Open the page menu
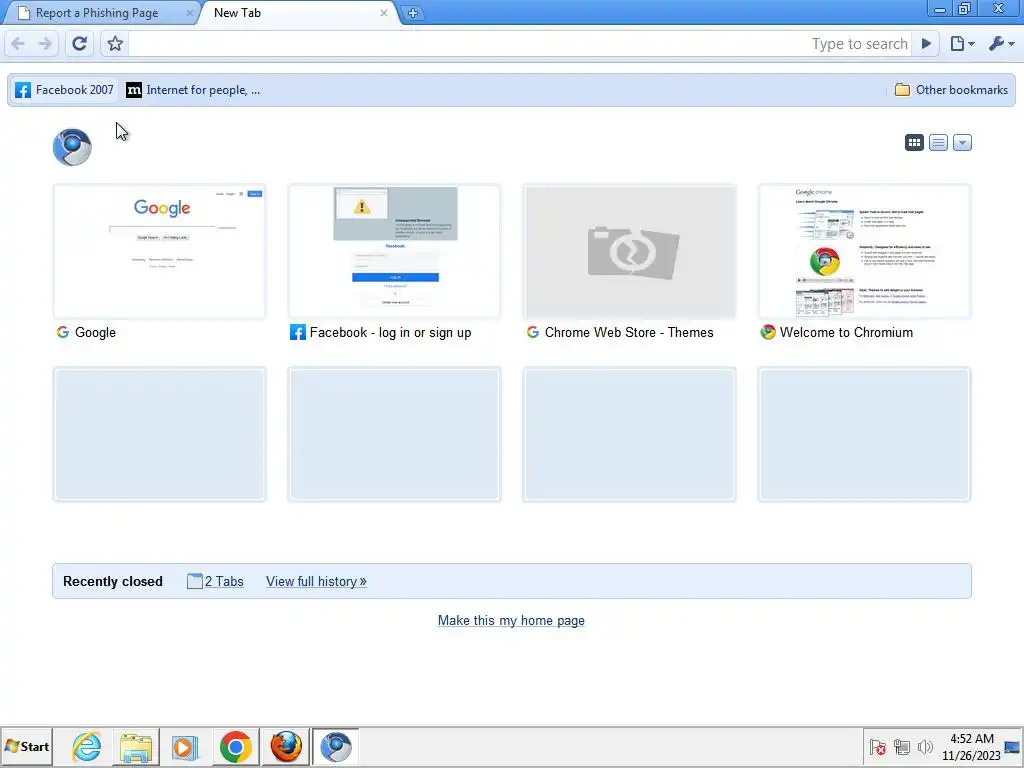Viewport: 1024px width, 768px height. click(x=962, y=44)
